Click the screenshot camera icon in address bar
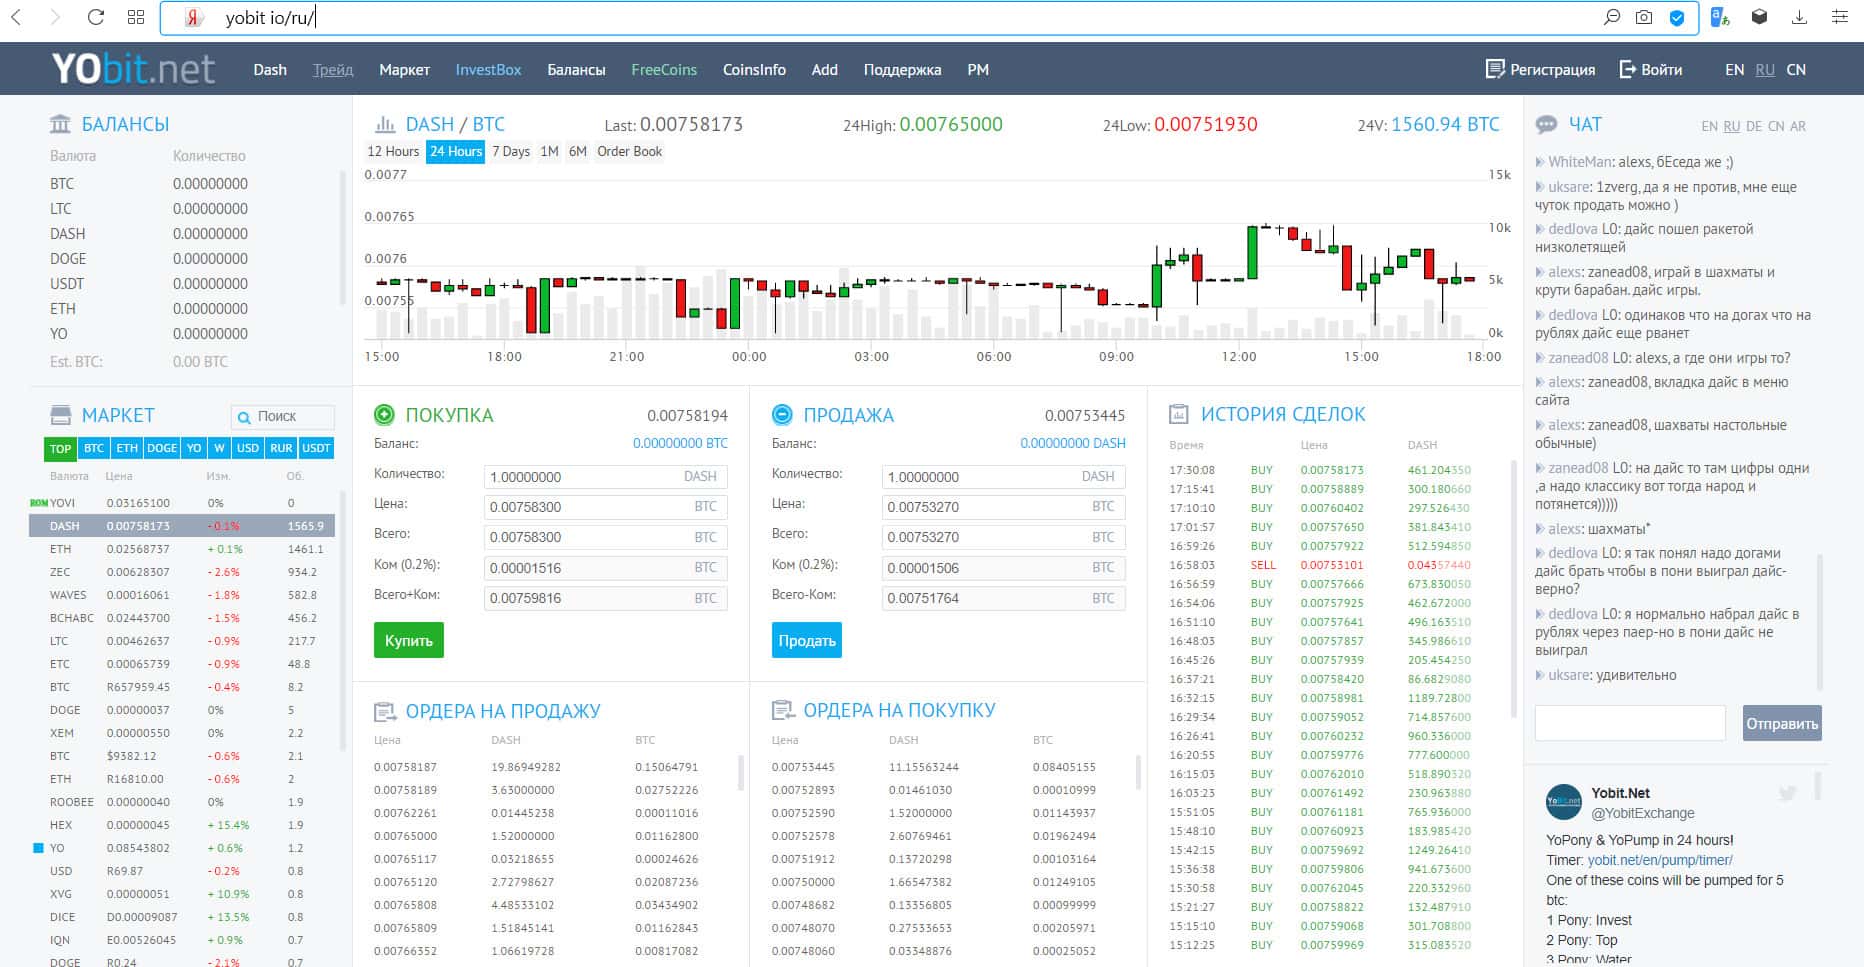The image size is (1864, 967). click(1643, 17)
